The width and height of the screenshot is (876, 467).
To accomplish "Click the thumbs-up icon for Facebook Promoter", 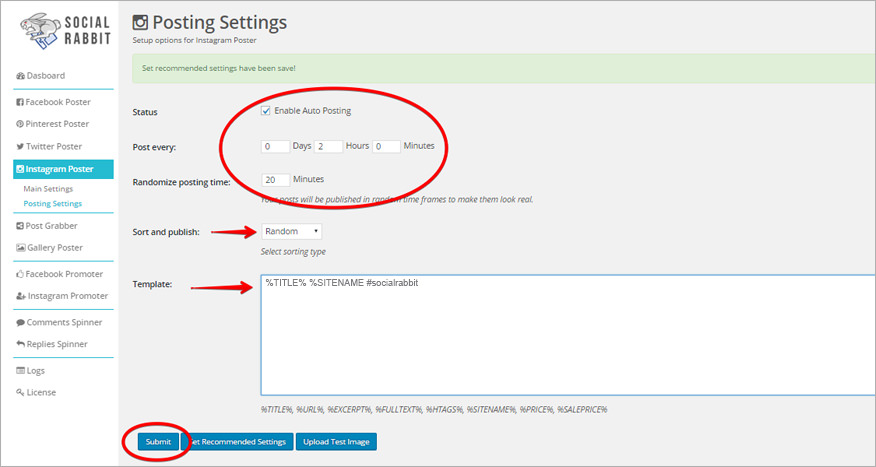I will coord(20,274).
